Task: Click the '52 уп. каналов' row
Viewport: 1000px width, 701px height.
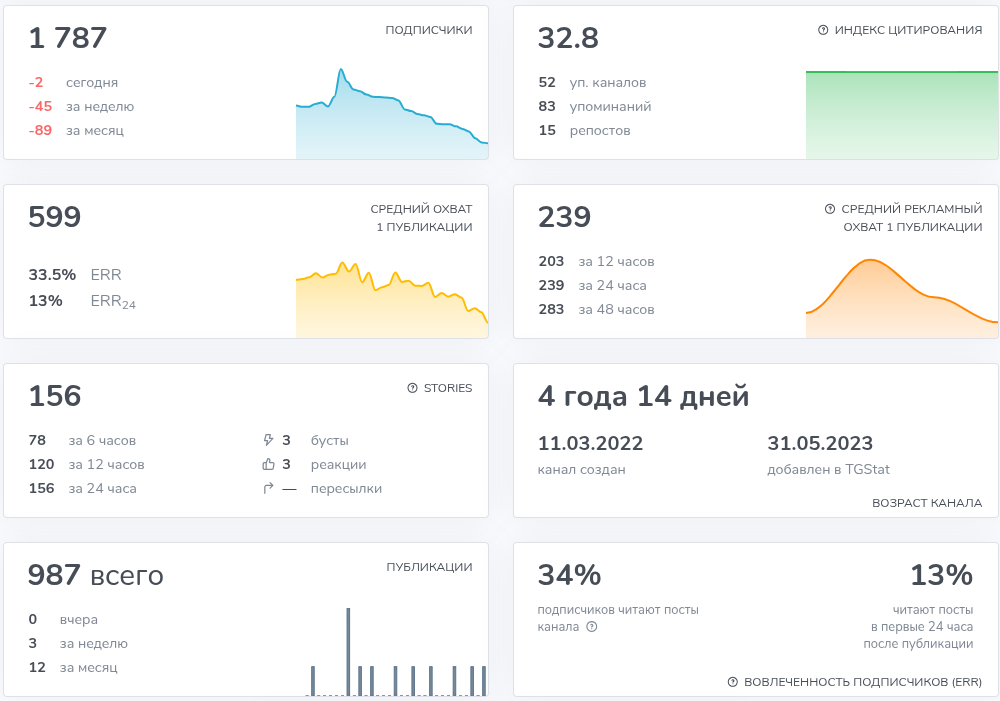Action: point(591,82)
